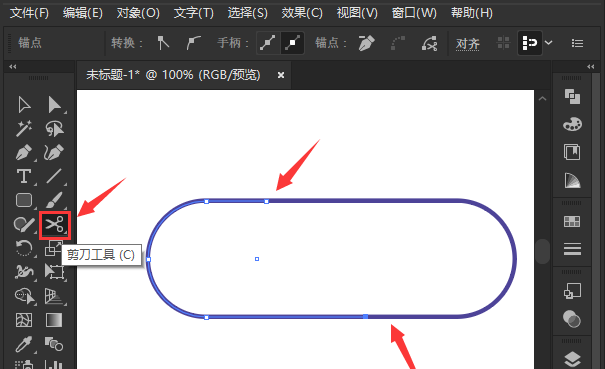Image resolution: width=605 pixels, height=369 pixels.
Task: Open the Swatches grid panel icon
Action: tap(572, 221)
